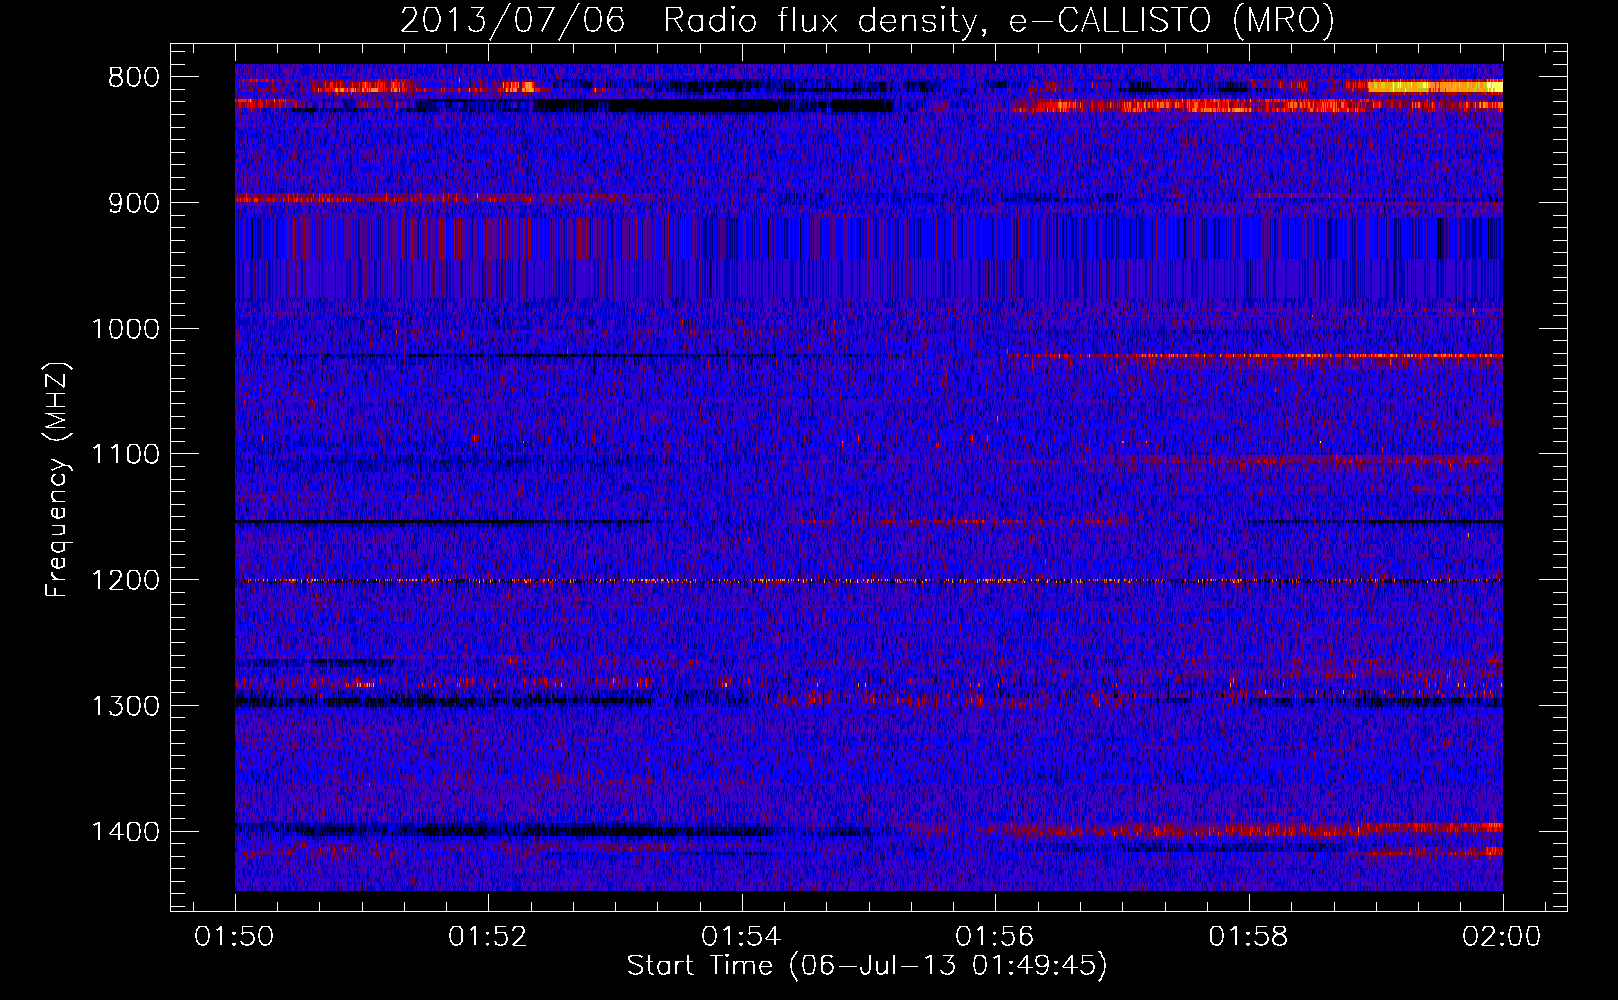Click the 01:52 time tick label
The height and width of the screenshot is (1000, 1618).
click(488, 937)
